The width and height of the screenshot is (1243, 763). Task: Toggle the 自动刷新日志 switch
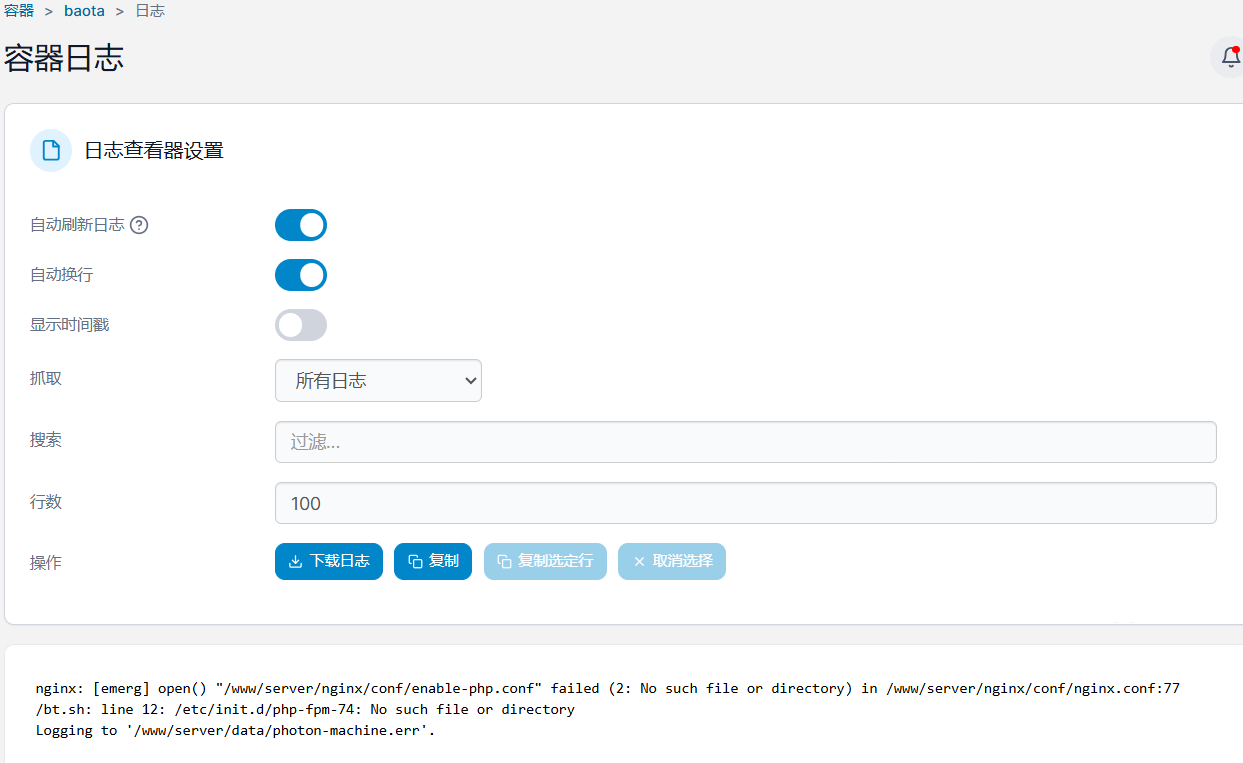coord(301,225)
